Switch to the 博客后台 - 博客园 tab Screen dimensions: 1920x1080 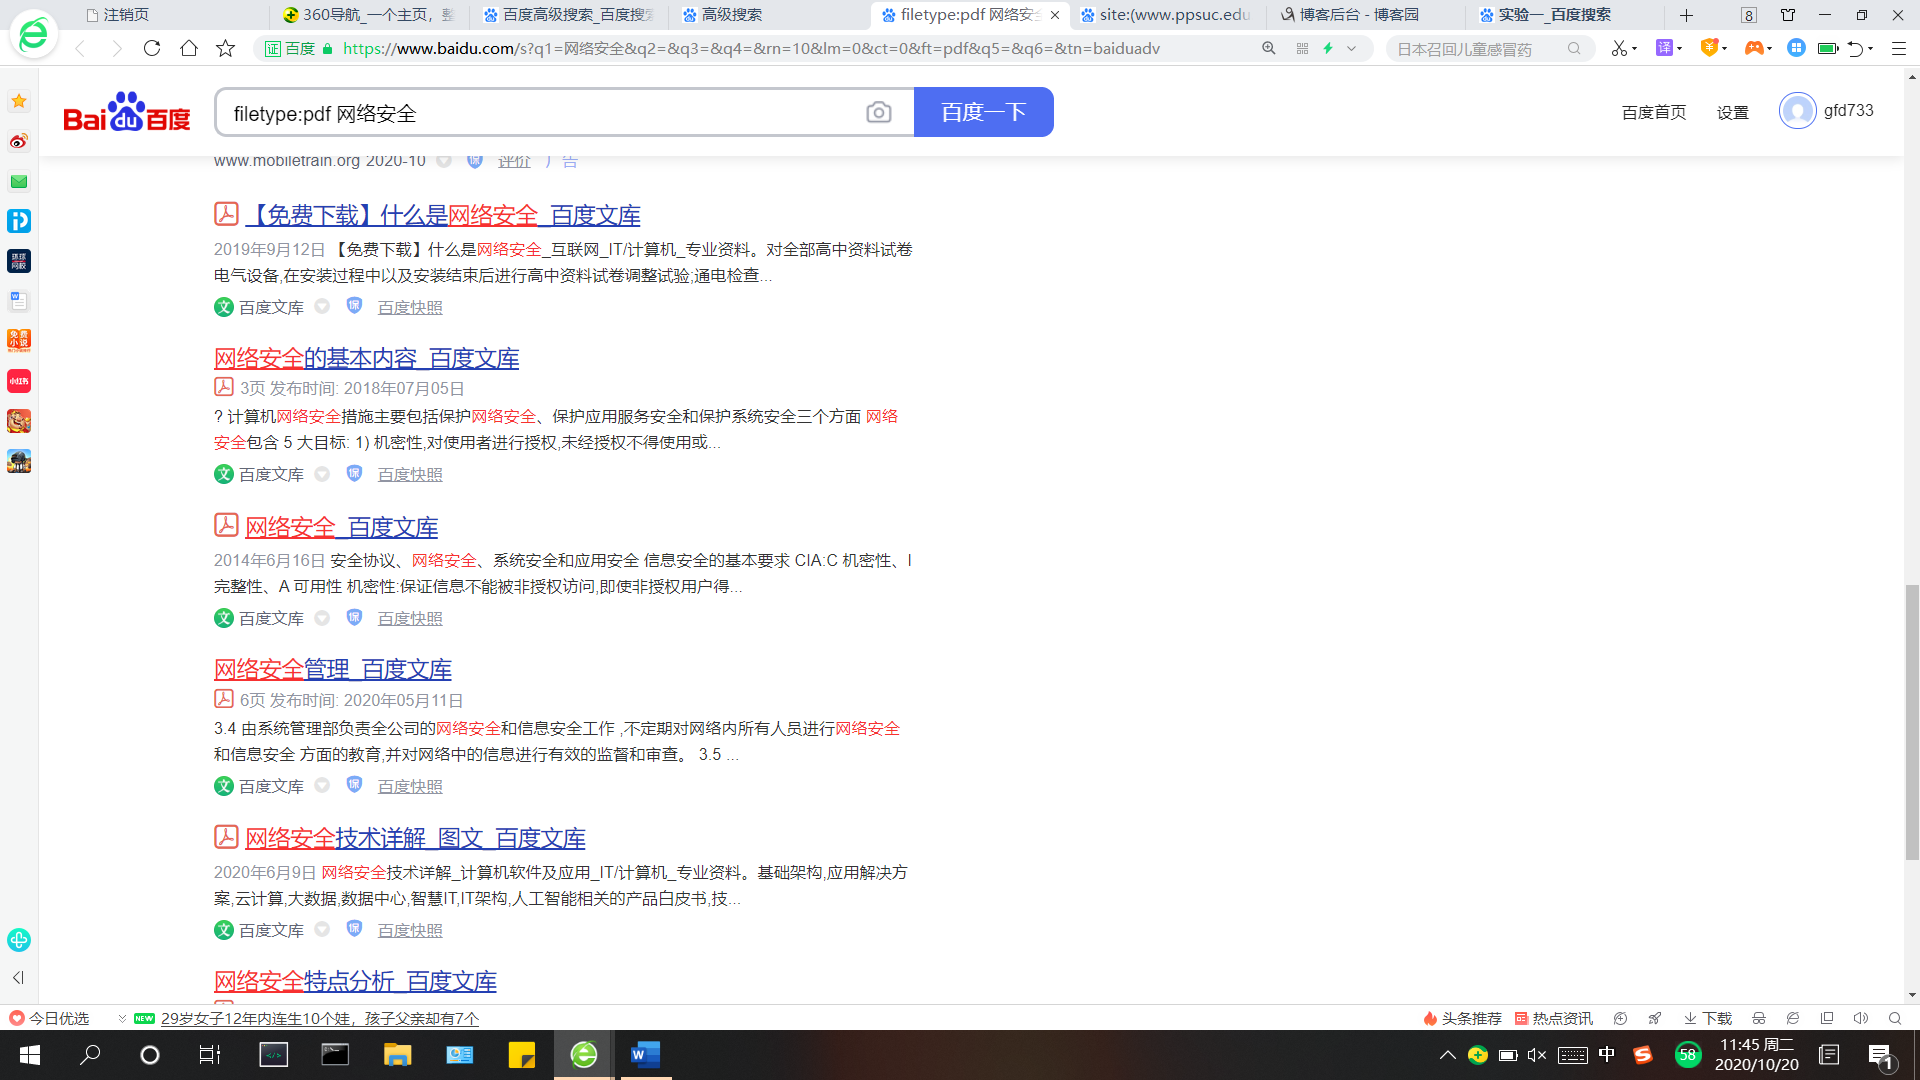coord(1358,15)
